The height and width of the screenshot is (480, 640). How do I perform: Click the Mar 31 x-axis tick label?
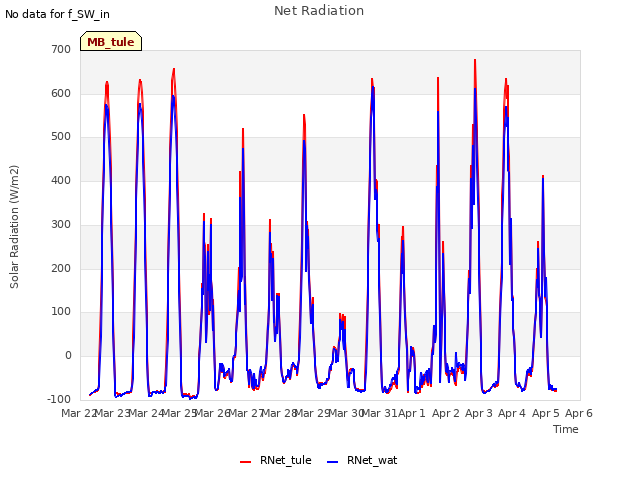click(x=379, y=413)
